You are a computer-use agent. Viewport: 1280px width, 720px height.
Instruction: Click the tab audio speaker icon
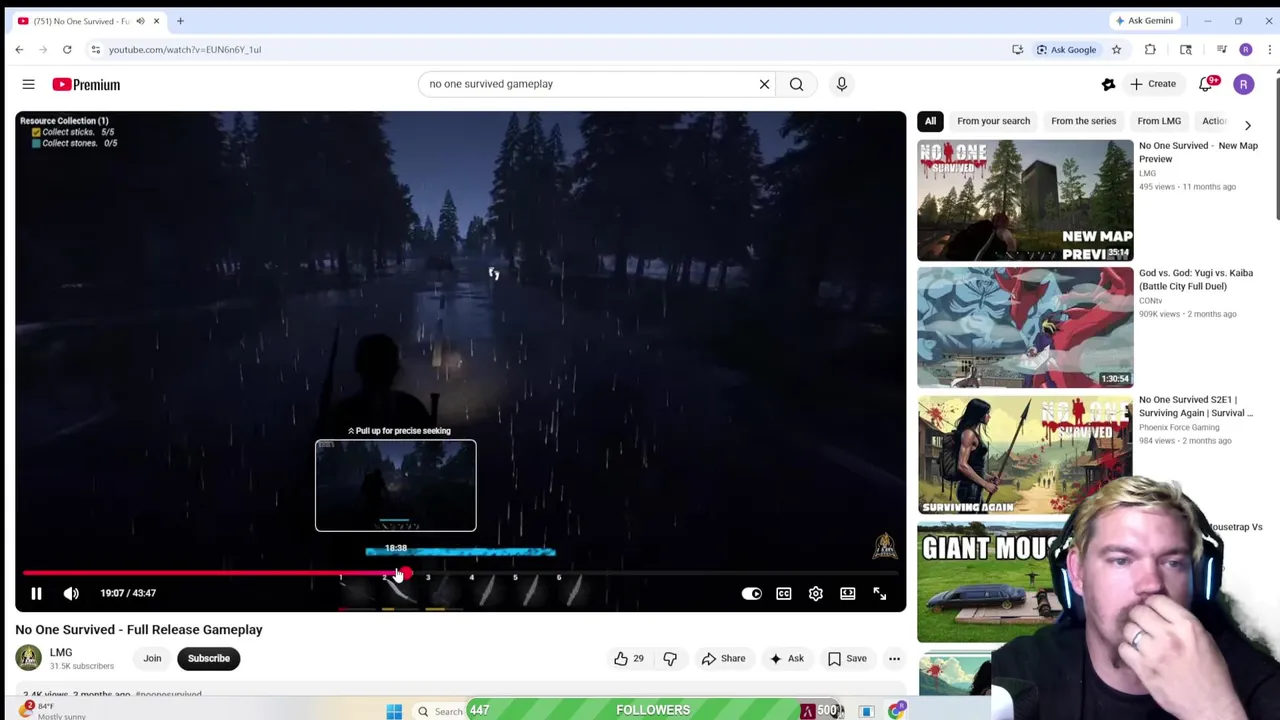click(x=140, y=21)
